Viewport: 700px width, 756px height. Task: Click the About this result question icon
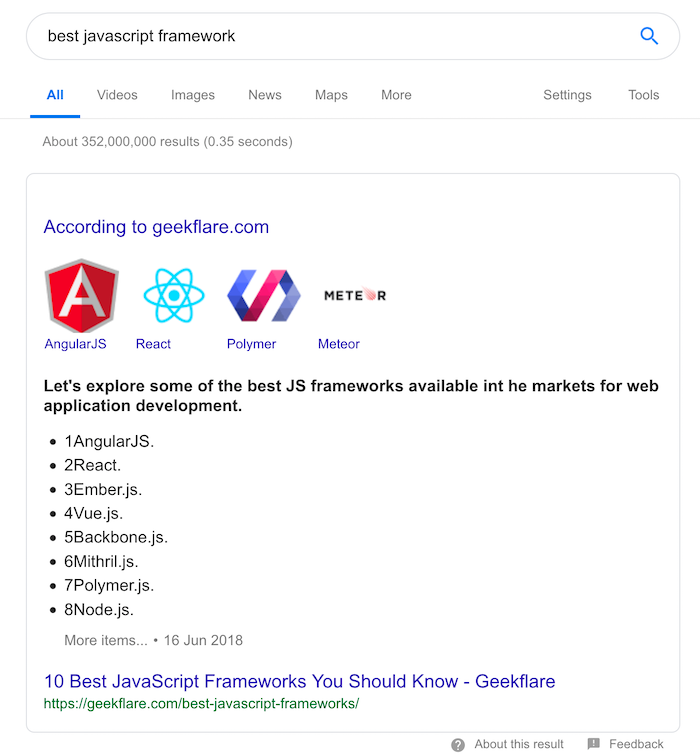pos(458,744)
